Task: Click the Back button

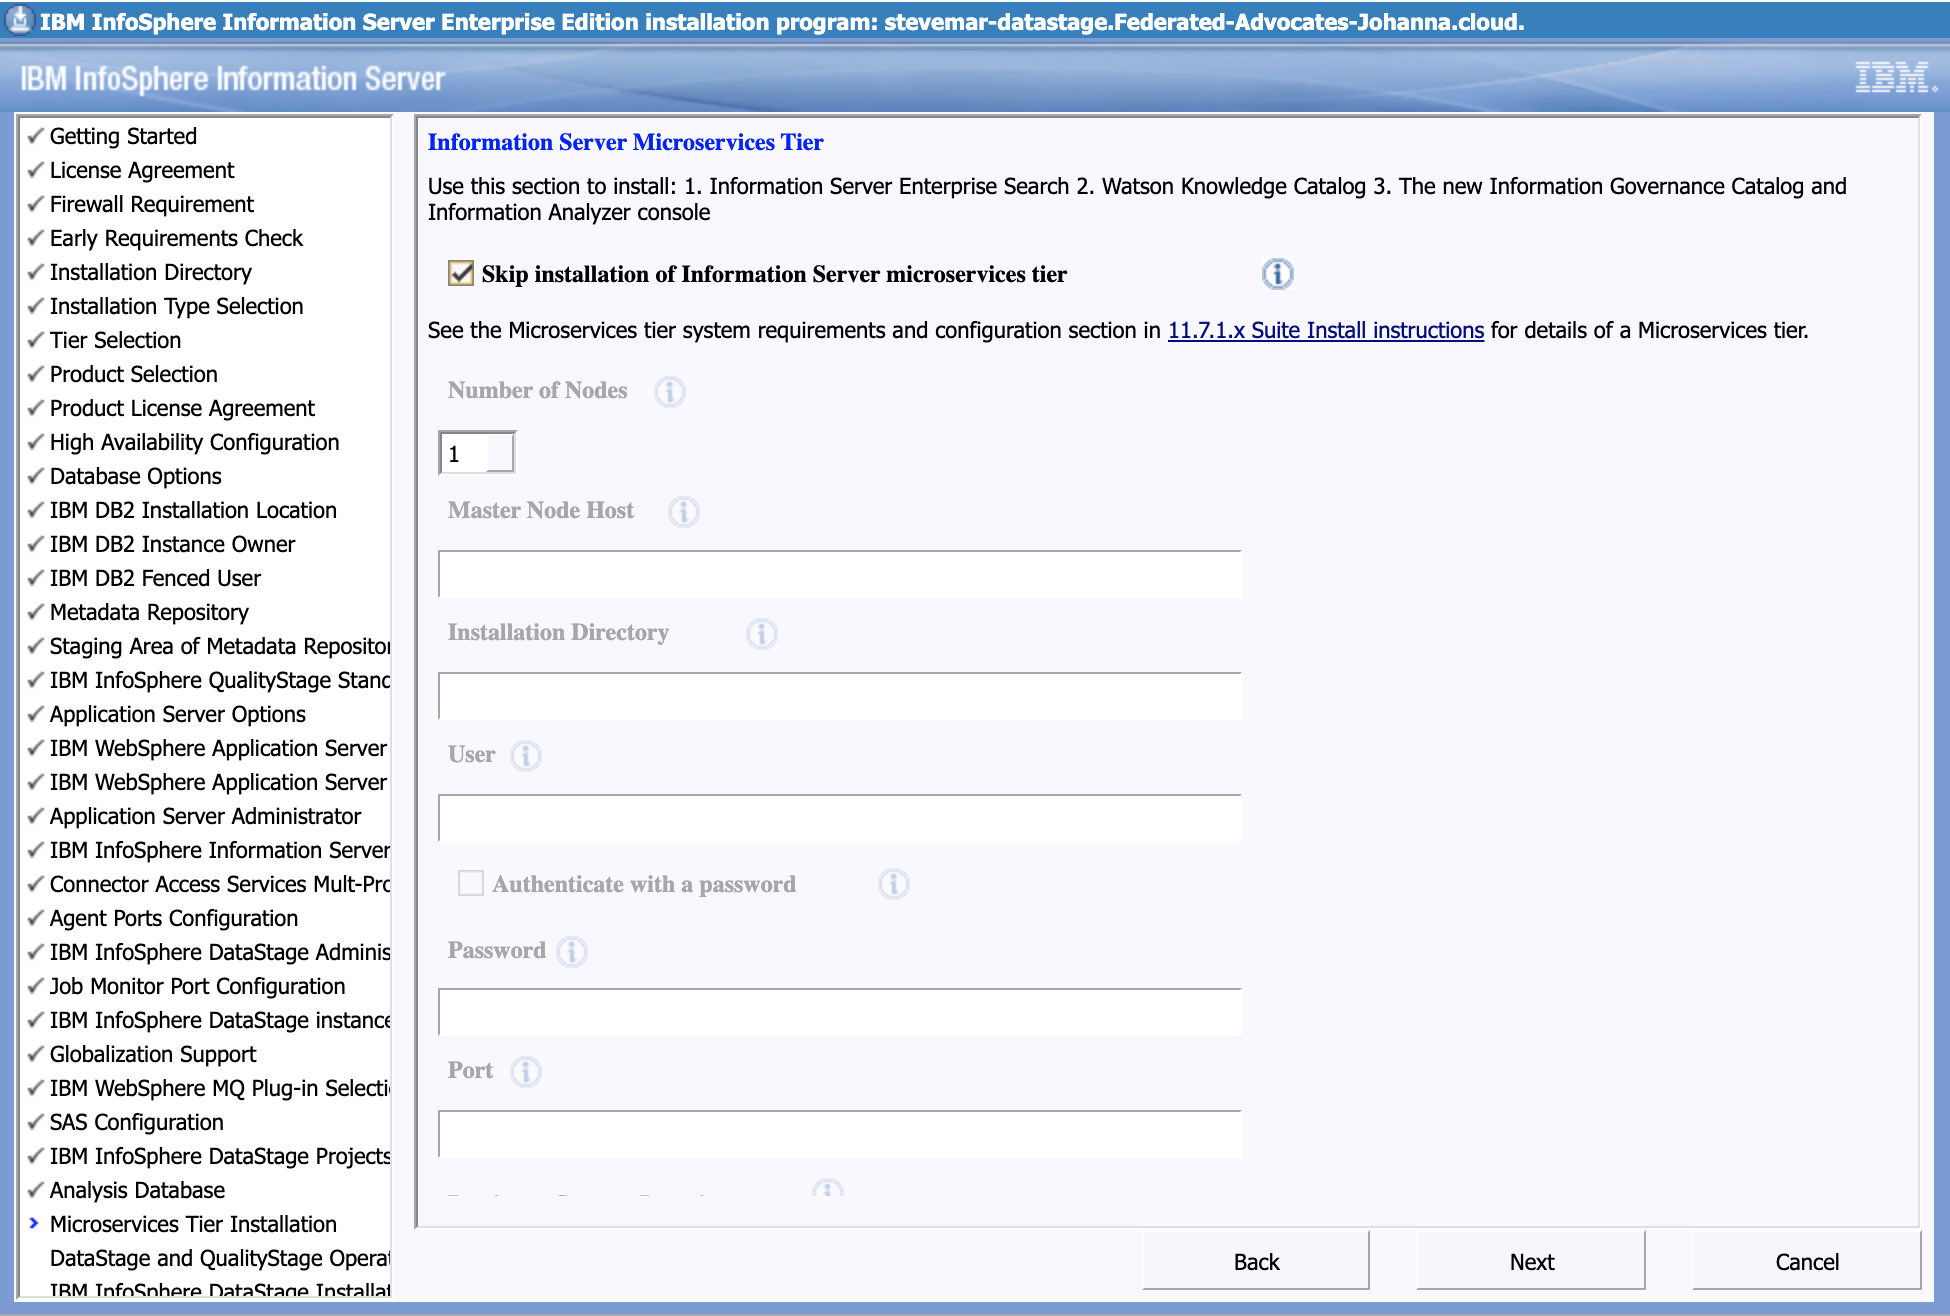Action: (1256, 1262)
